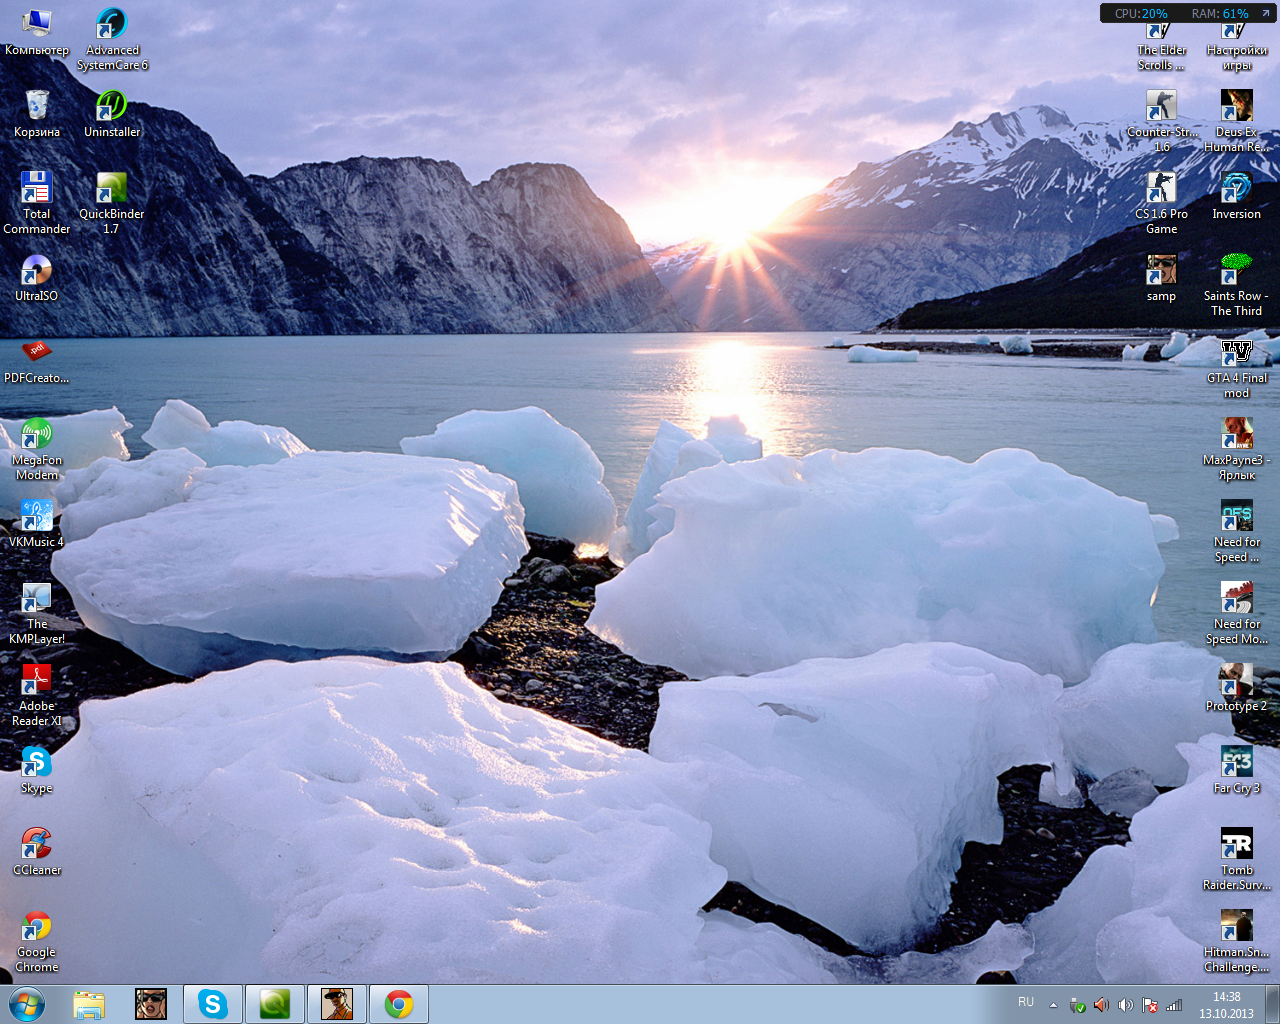Click the orange speaker tray icon
This screenshot has height=1024, width=1280.
(1101, 1005)
